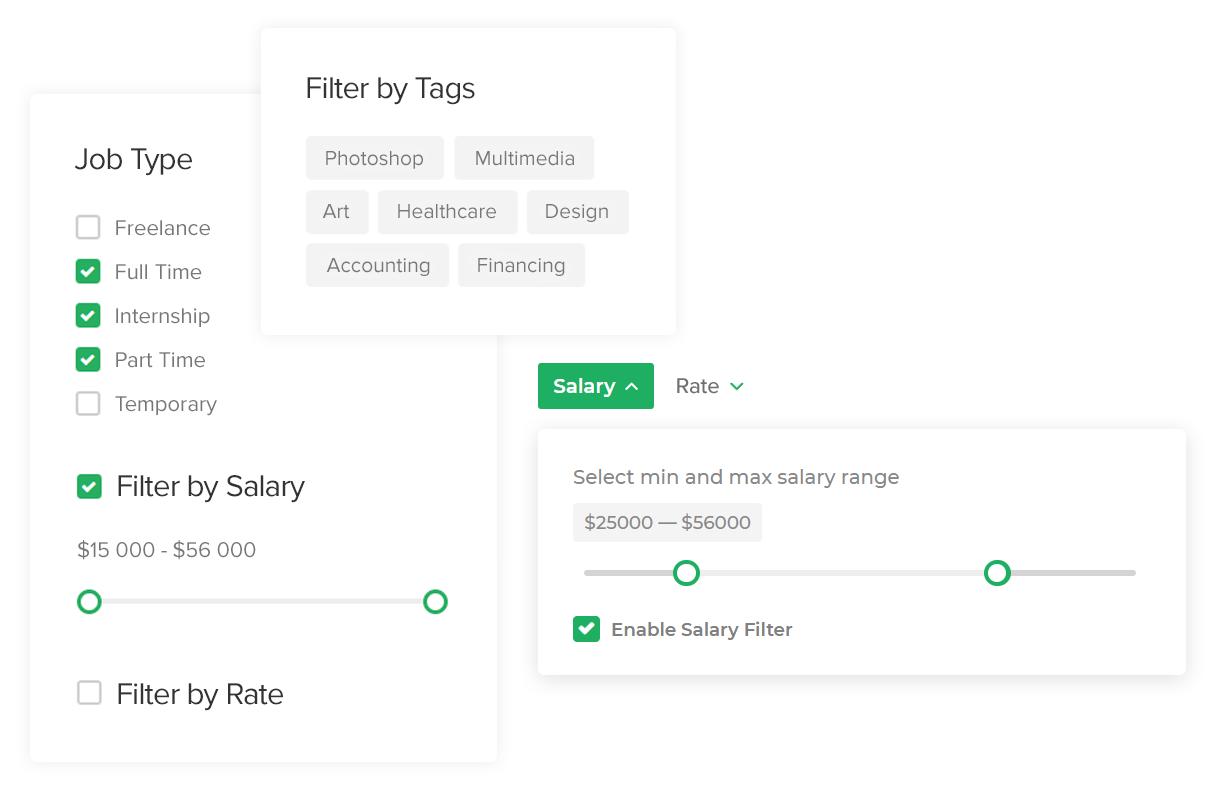Viewport: 1225px width, 801px height.
Task: Select the Photoshop tag
Action: 374,158
